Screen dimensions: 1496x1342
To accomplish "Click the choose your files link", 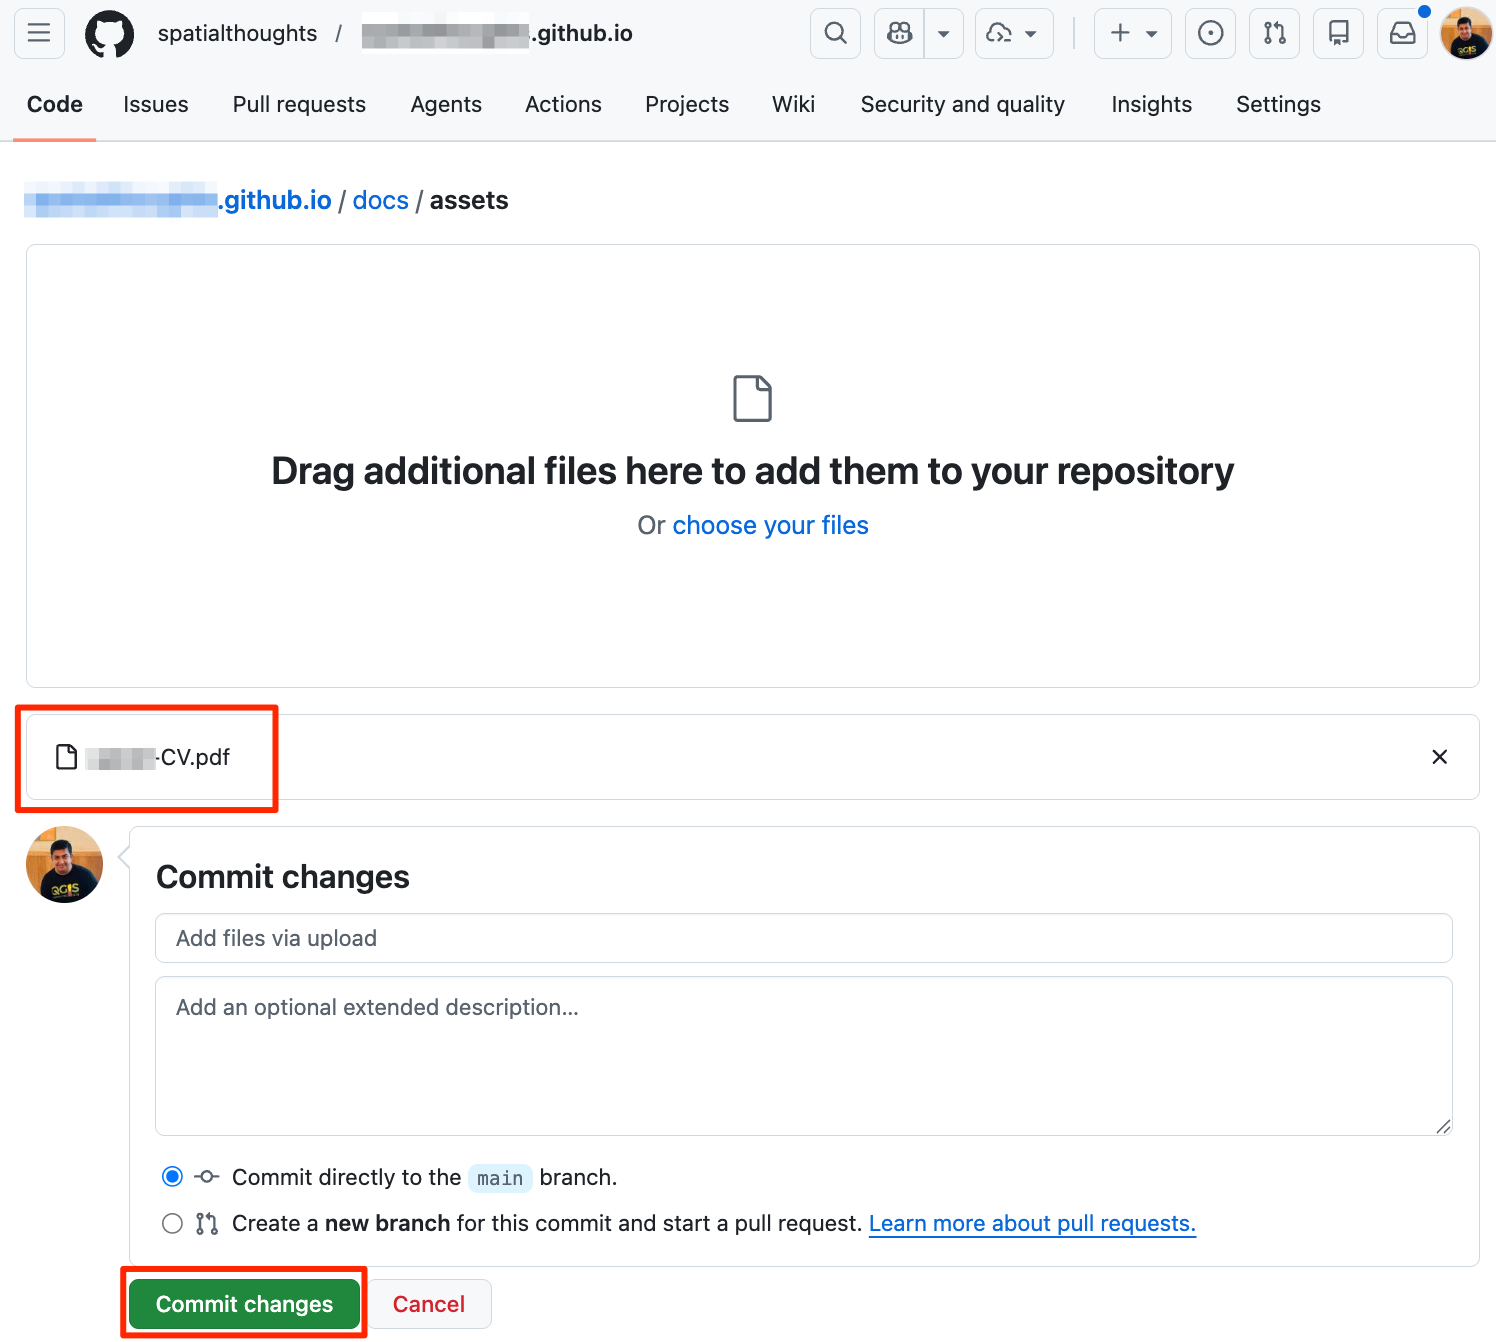I will click(770, 525).
